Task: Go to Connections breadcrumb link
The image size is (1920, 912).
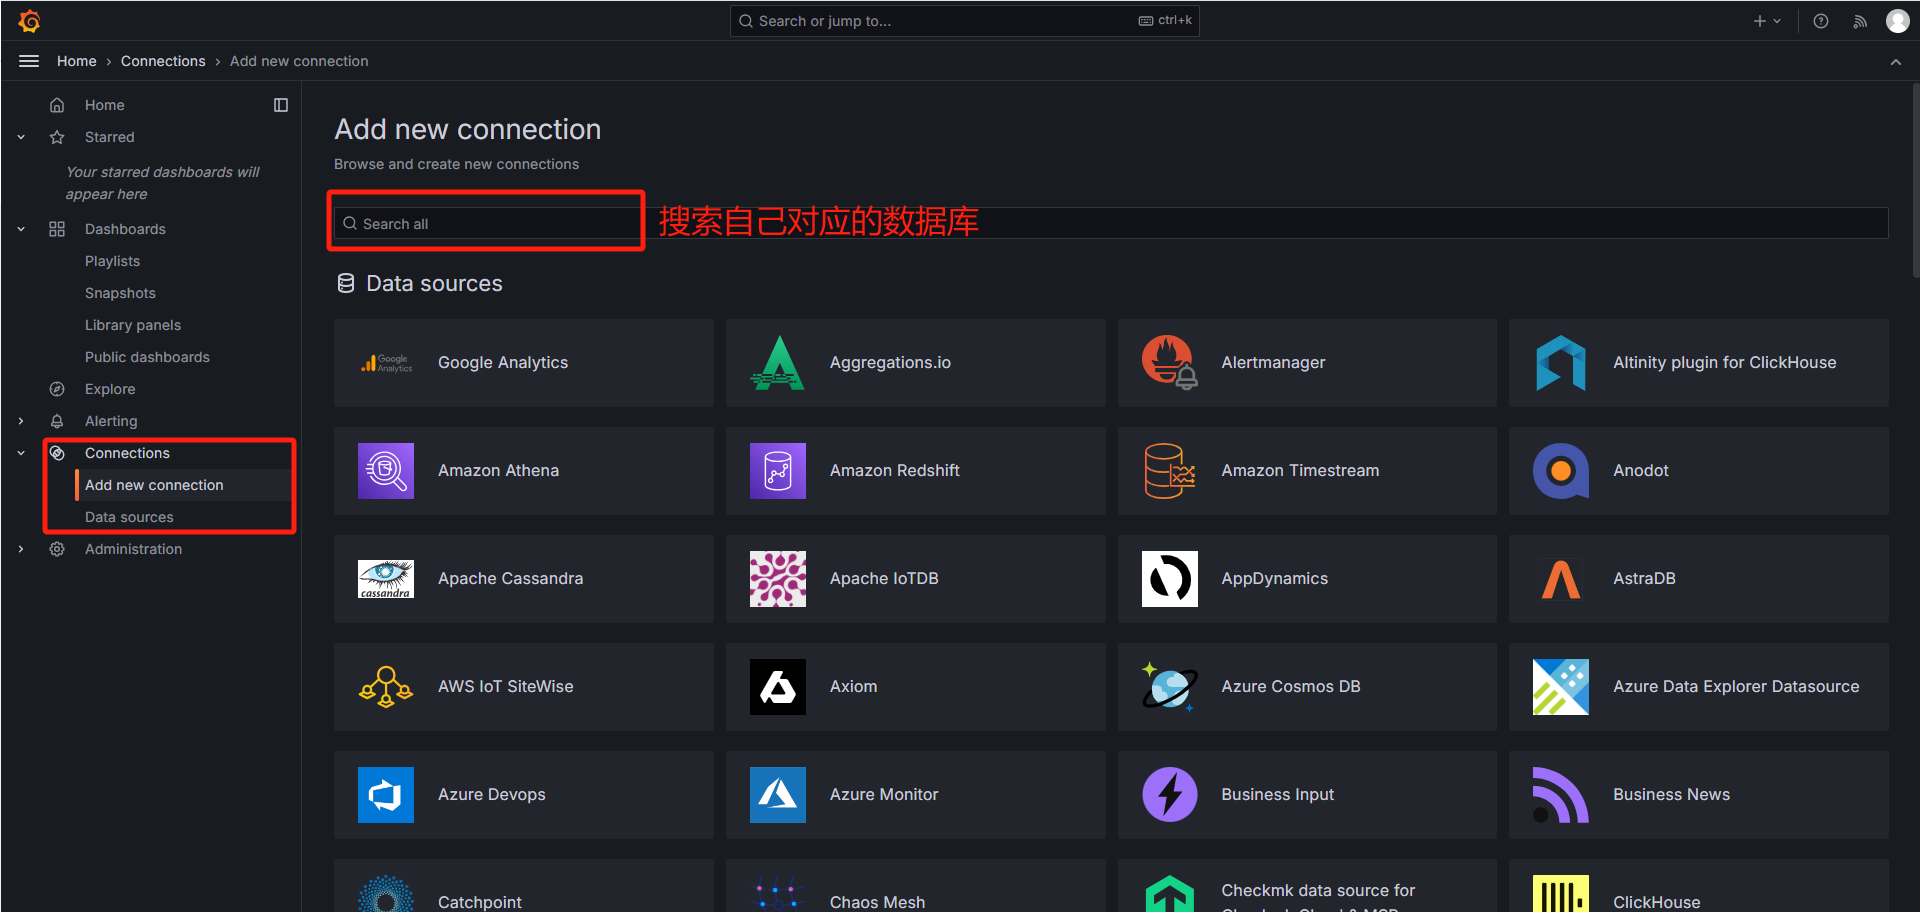Action: (163, 61)
